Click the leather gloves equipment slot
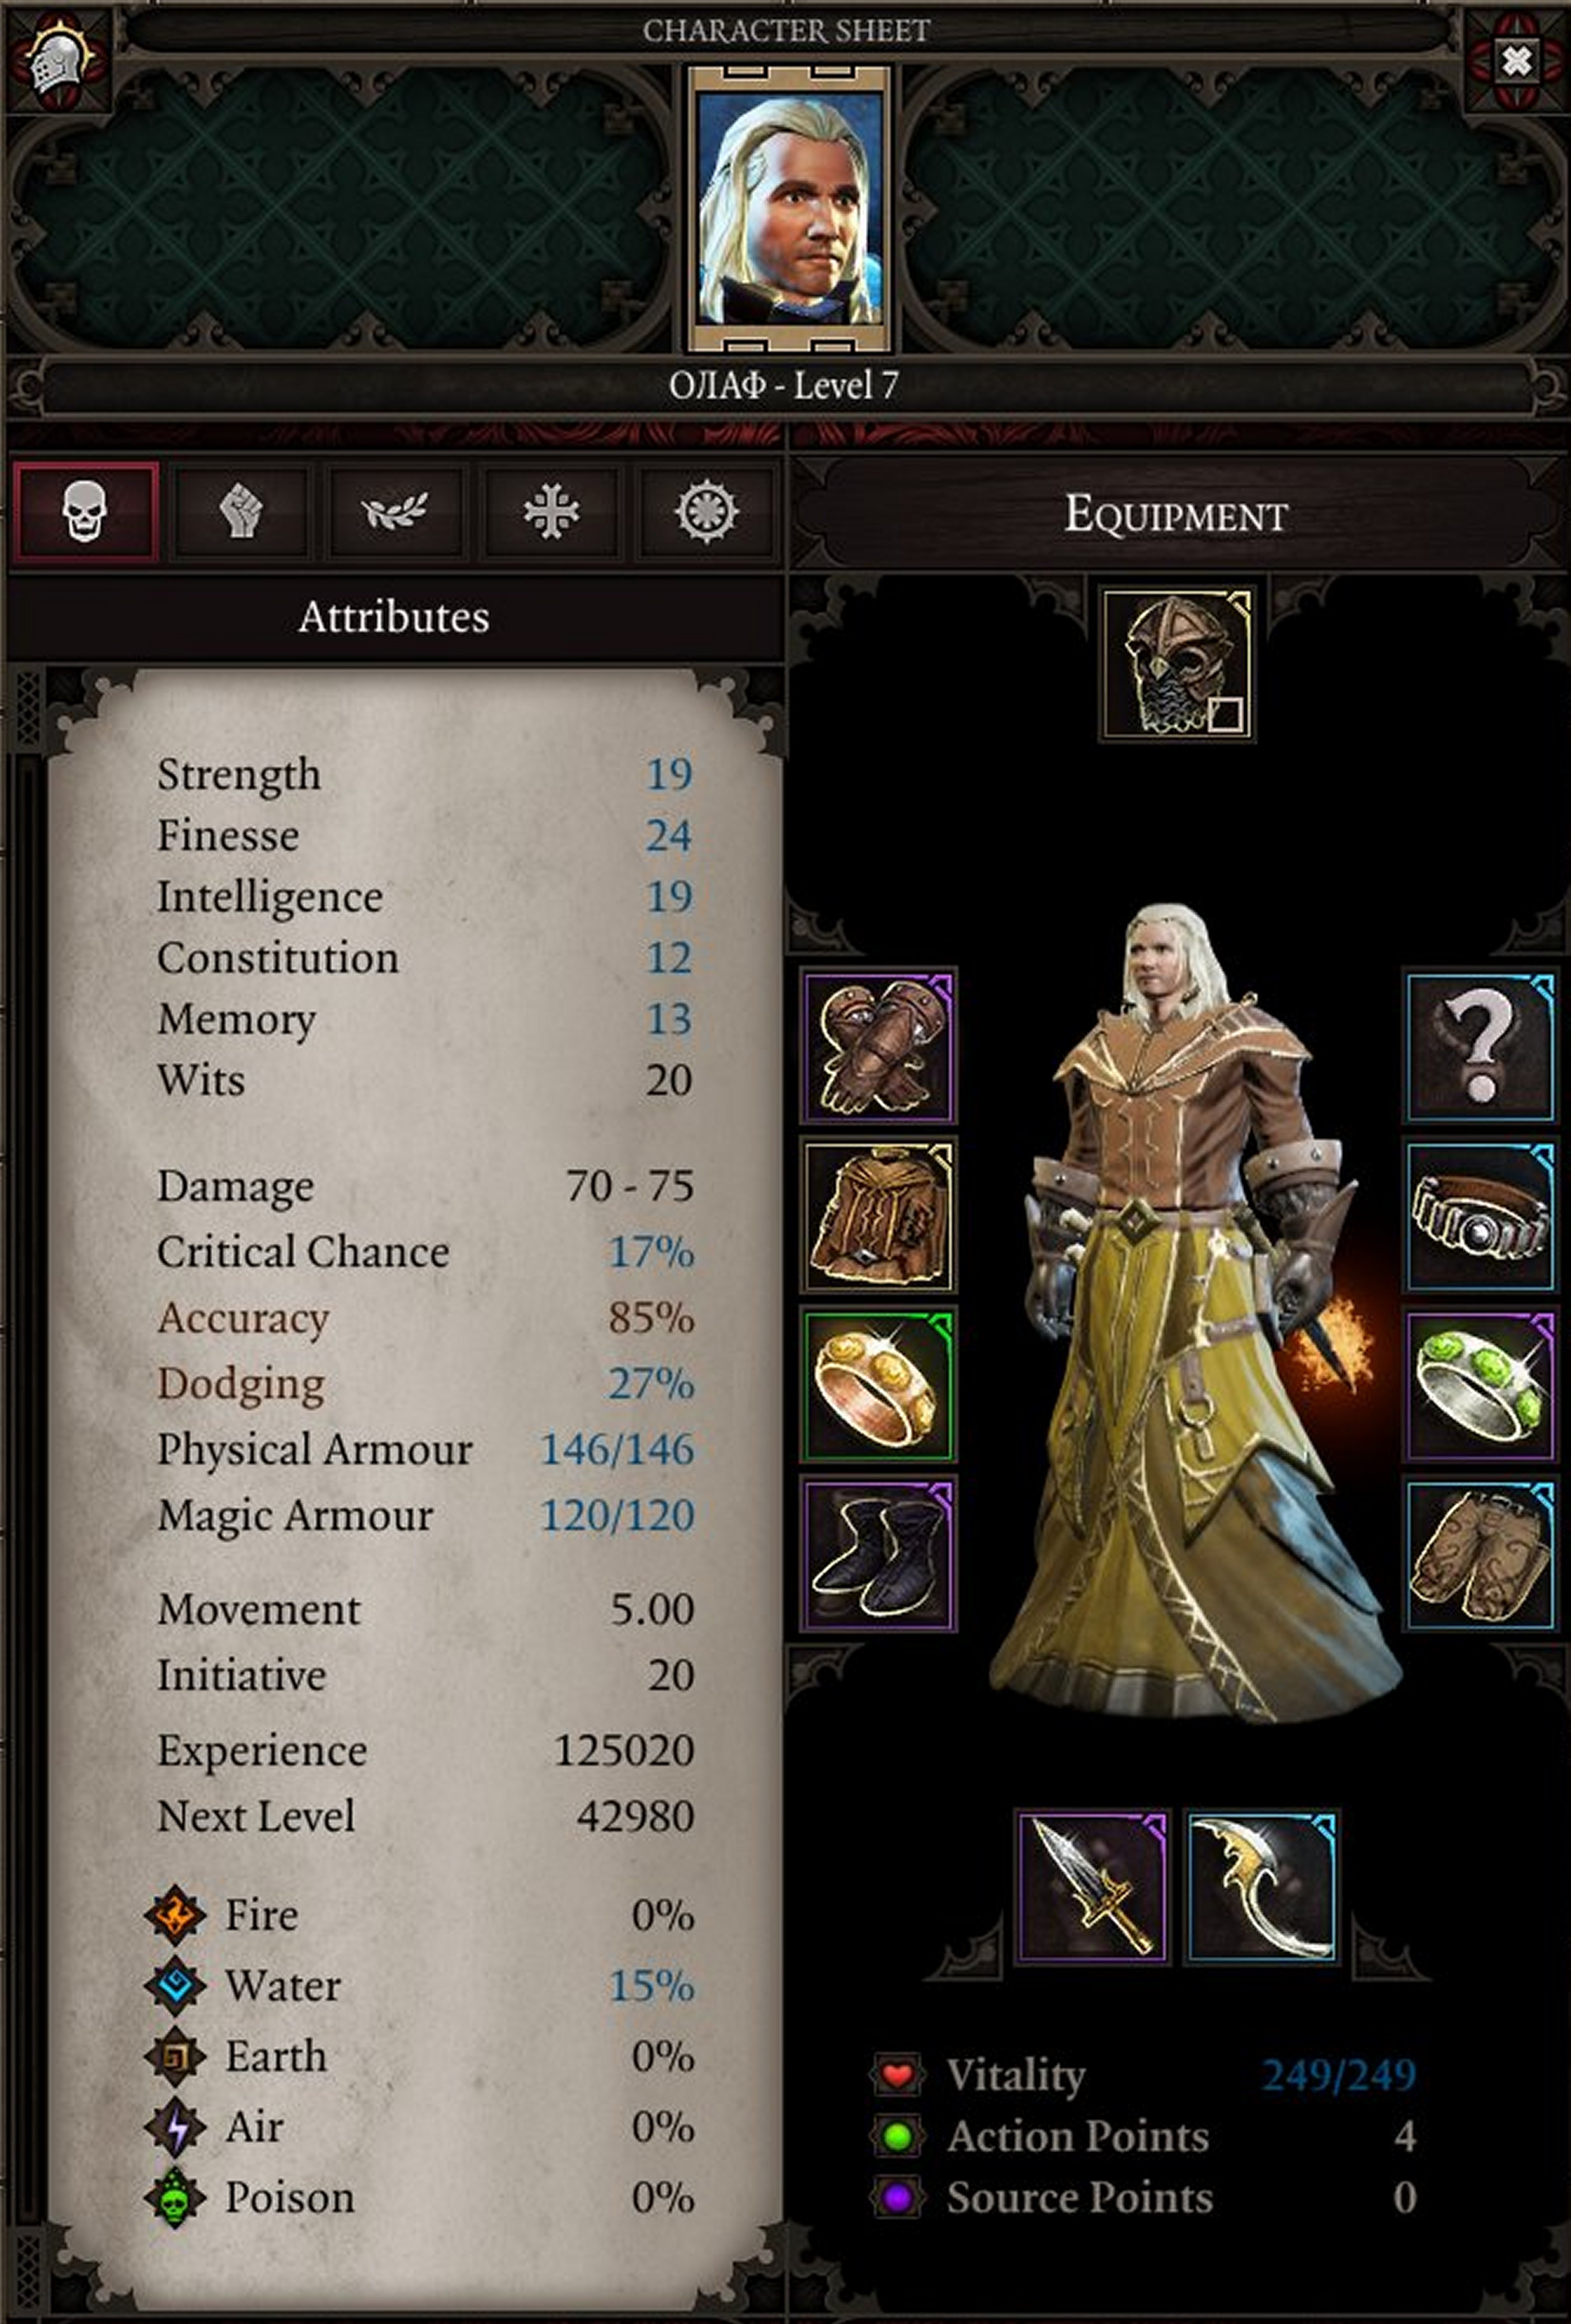The image size is (1571, 2324). coord(879,1045)
